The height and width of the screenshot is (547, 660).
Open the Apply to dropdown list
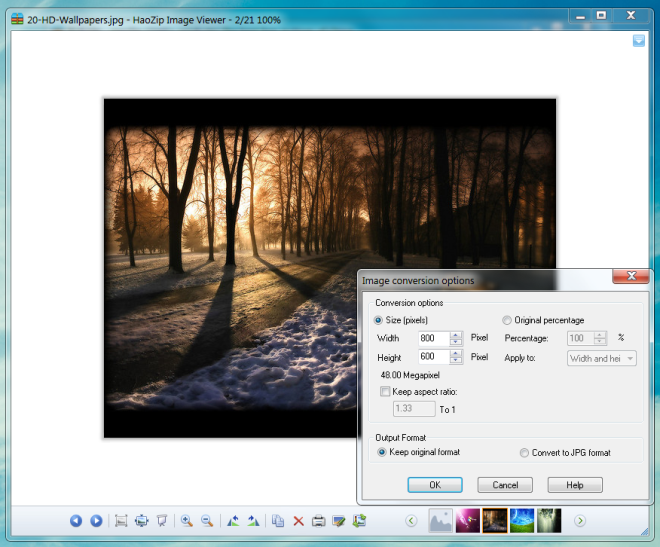coord(601,358)
